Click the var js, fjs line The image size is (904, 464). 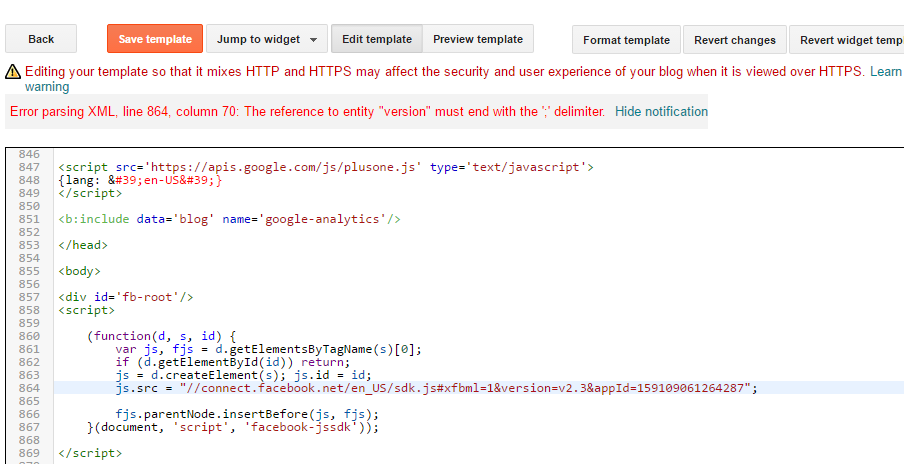tap(269, 349)
